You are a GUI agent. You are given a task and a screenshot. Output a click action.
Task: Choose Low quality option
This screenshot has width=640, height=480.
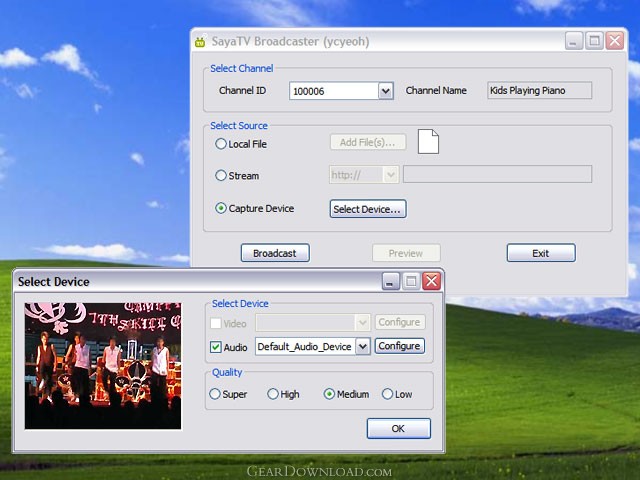click(x=387, y=394)
